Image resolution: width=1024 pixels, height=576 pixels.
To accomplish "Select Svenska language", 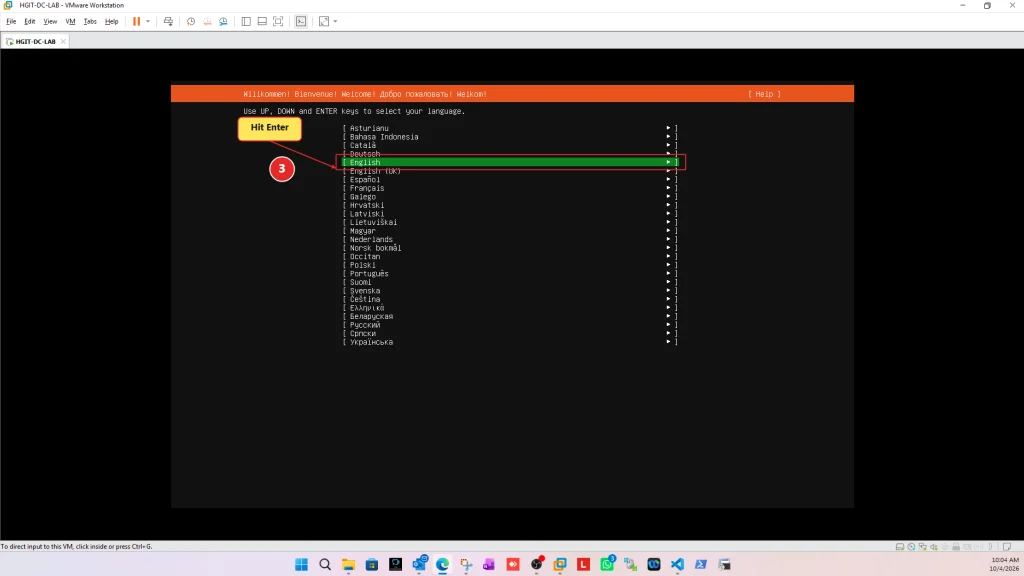I will coord(510,291).
